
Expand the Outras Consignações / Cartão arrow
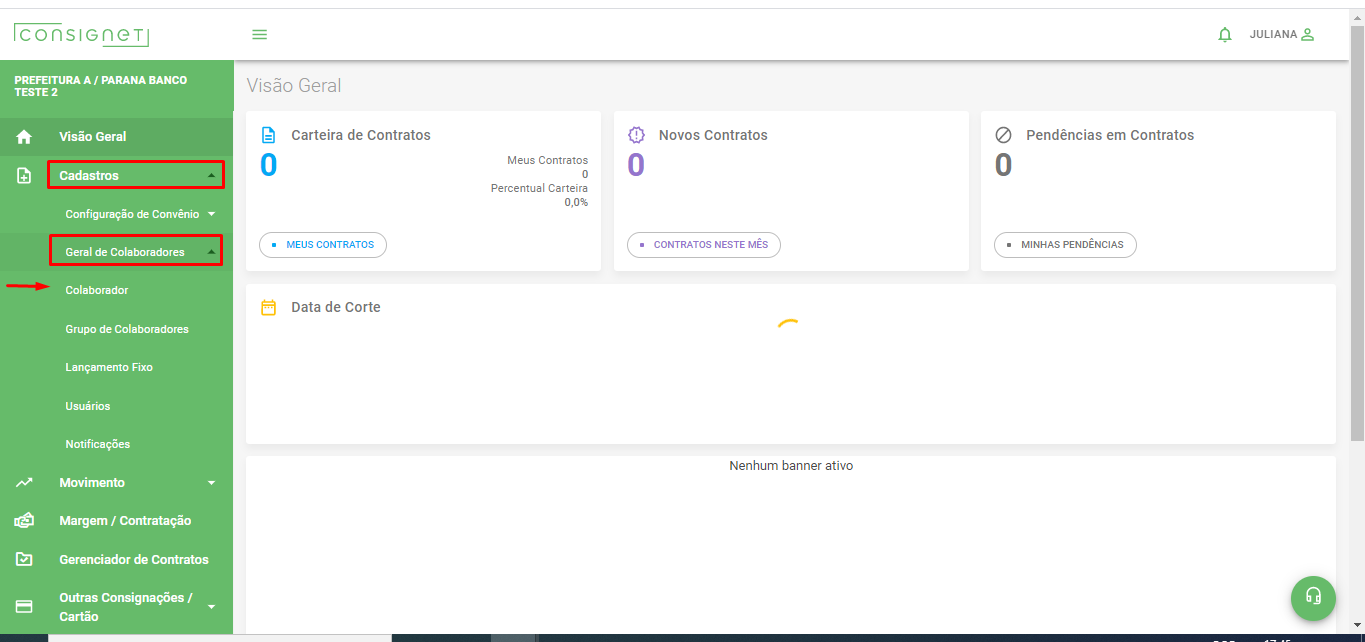coord(211,607)
